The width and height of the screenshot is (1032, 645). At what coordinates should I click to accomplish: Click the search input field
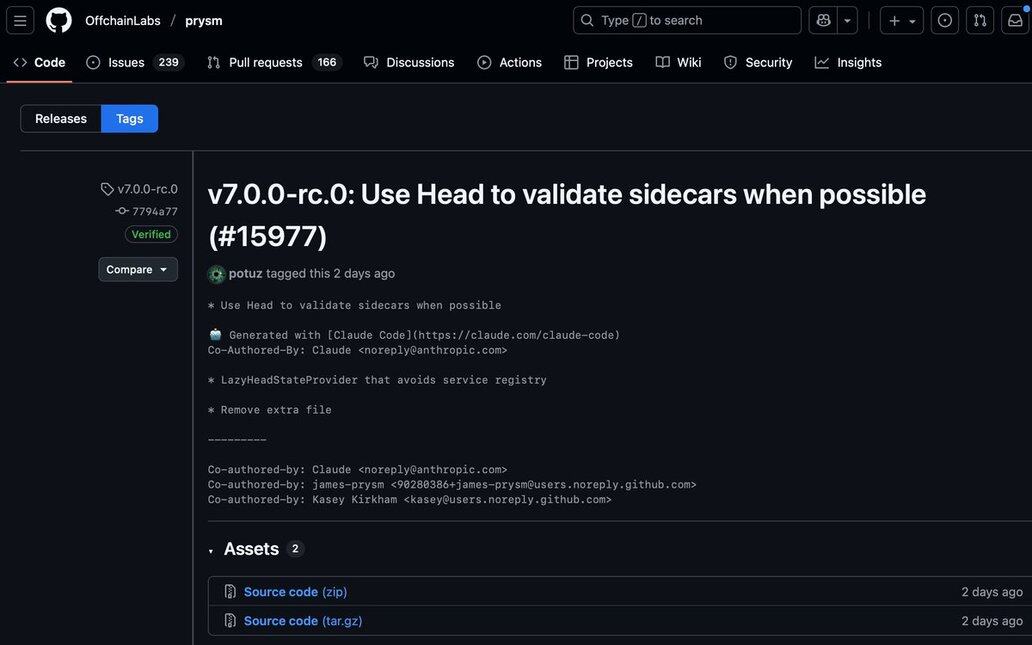(x=687, y=20)
